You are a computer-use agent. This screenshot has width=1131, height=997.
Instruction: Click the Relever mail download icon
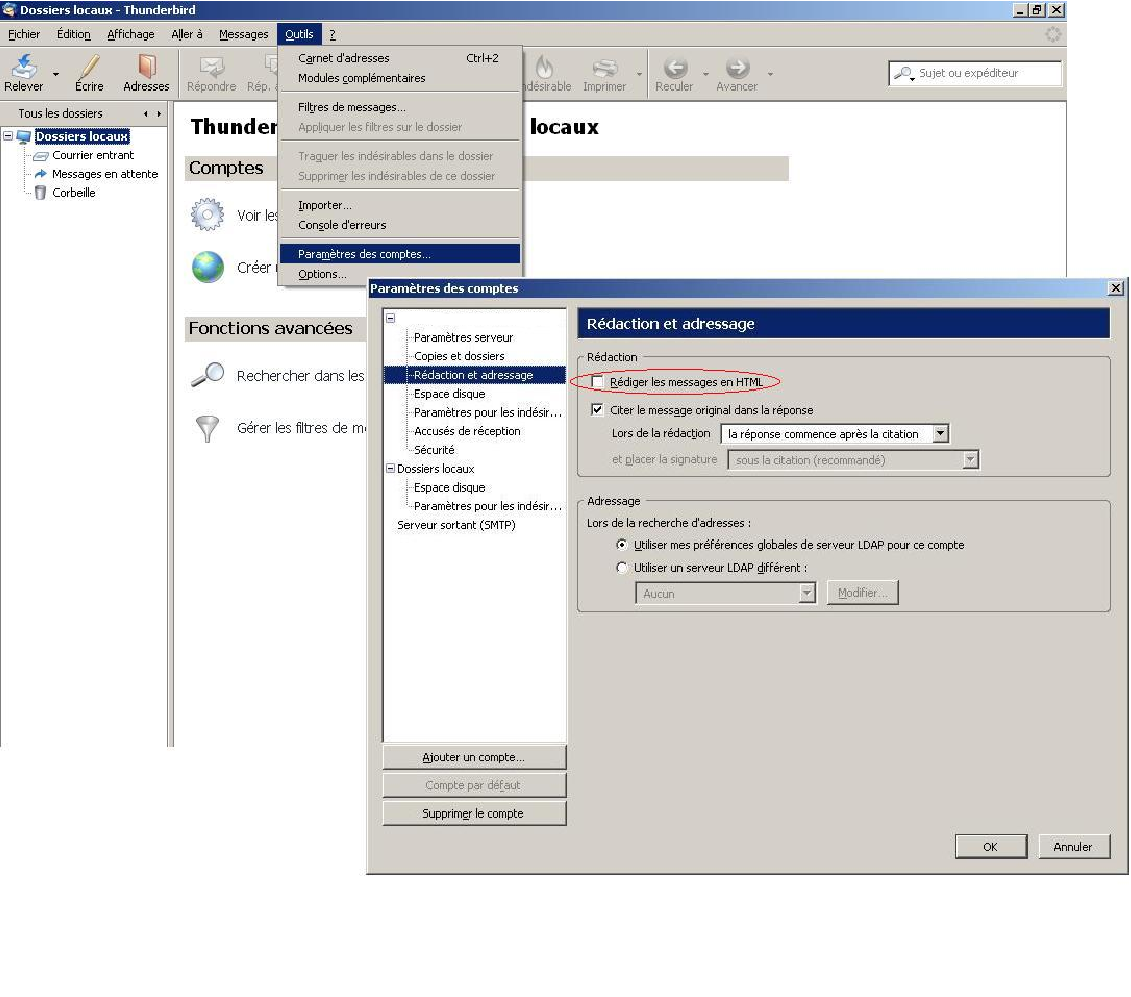(x=24, y=66)
